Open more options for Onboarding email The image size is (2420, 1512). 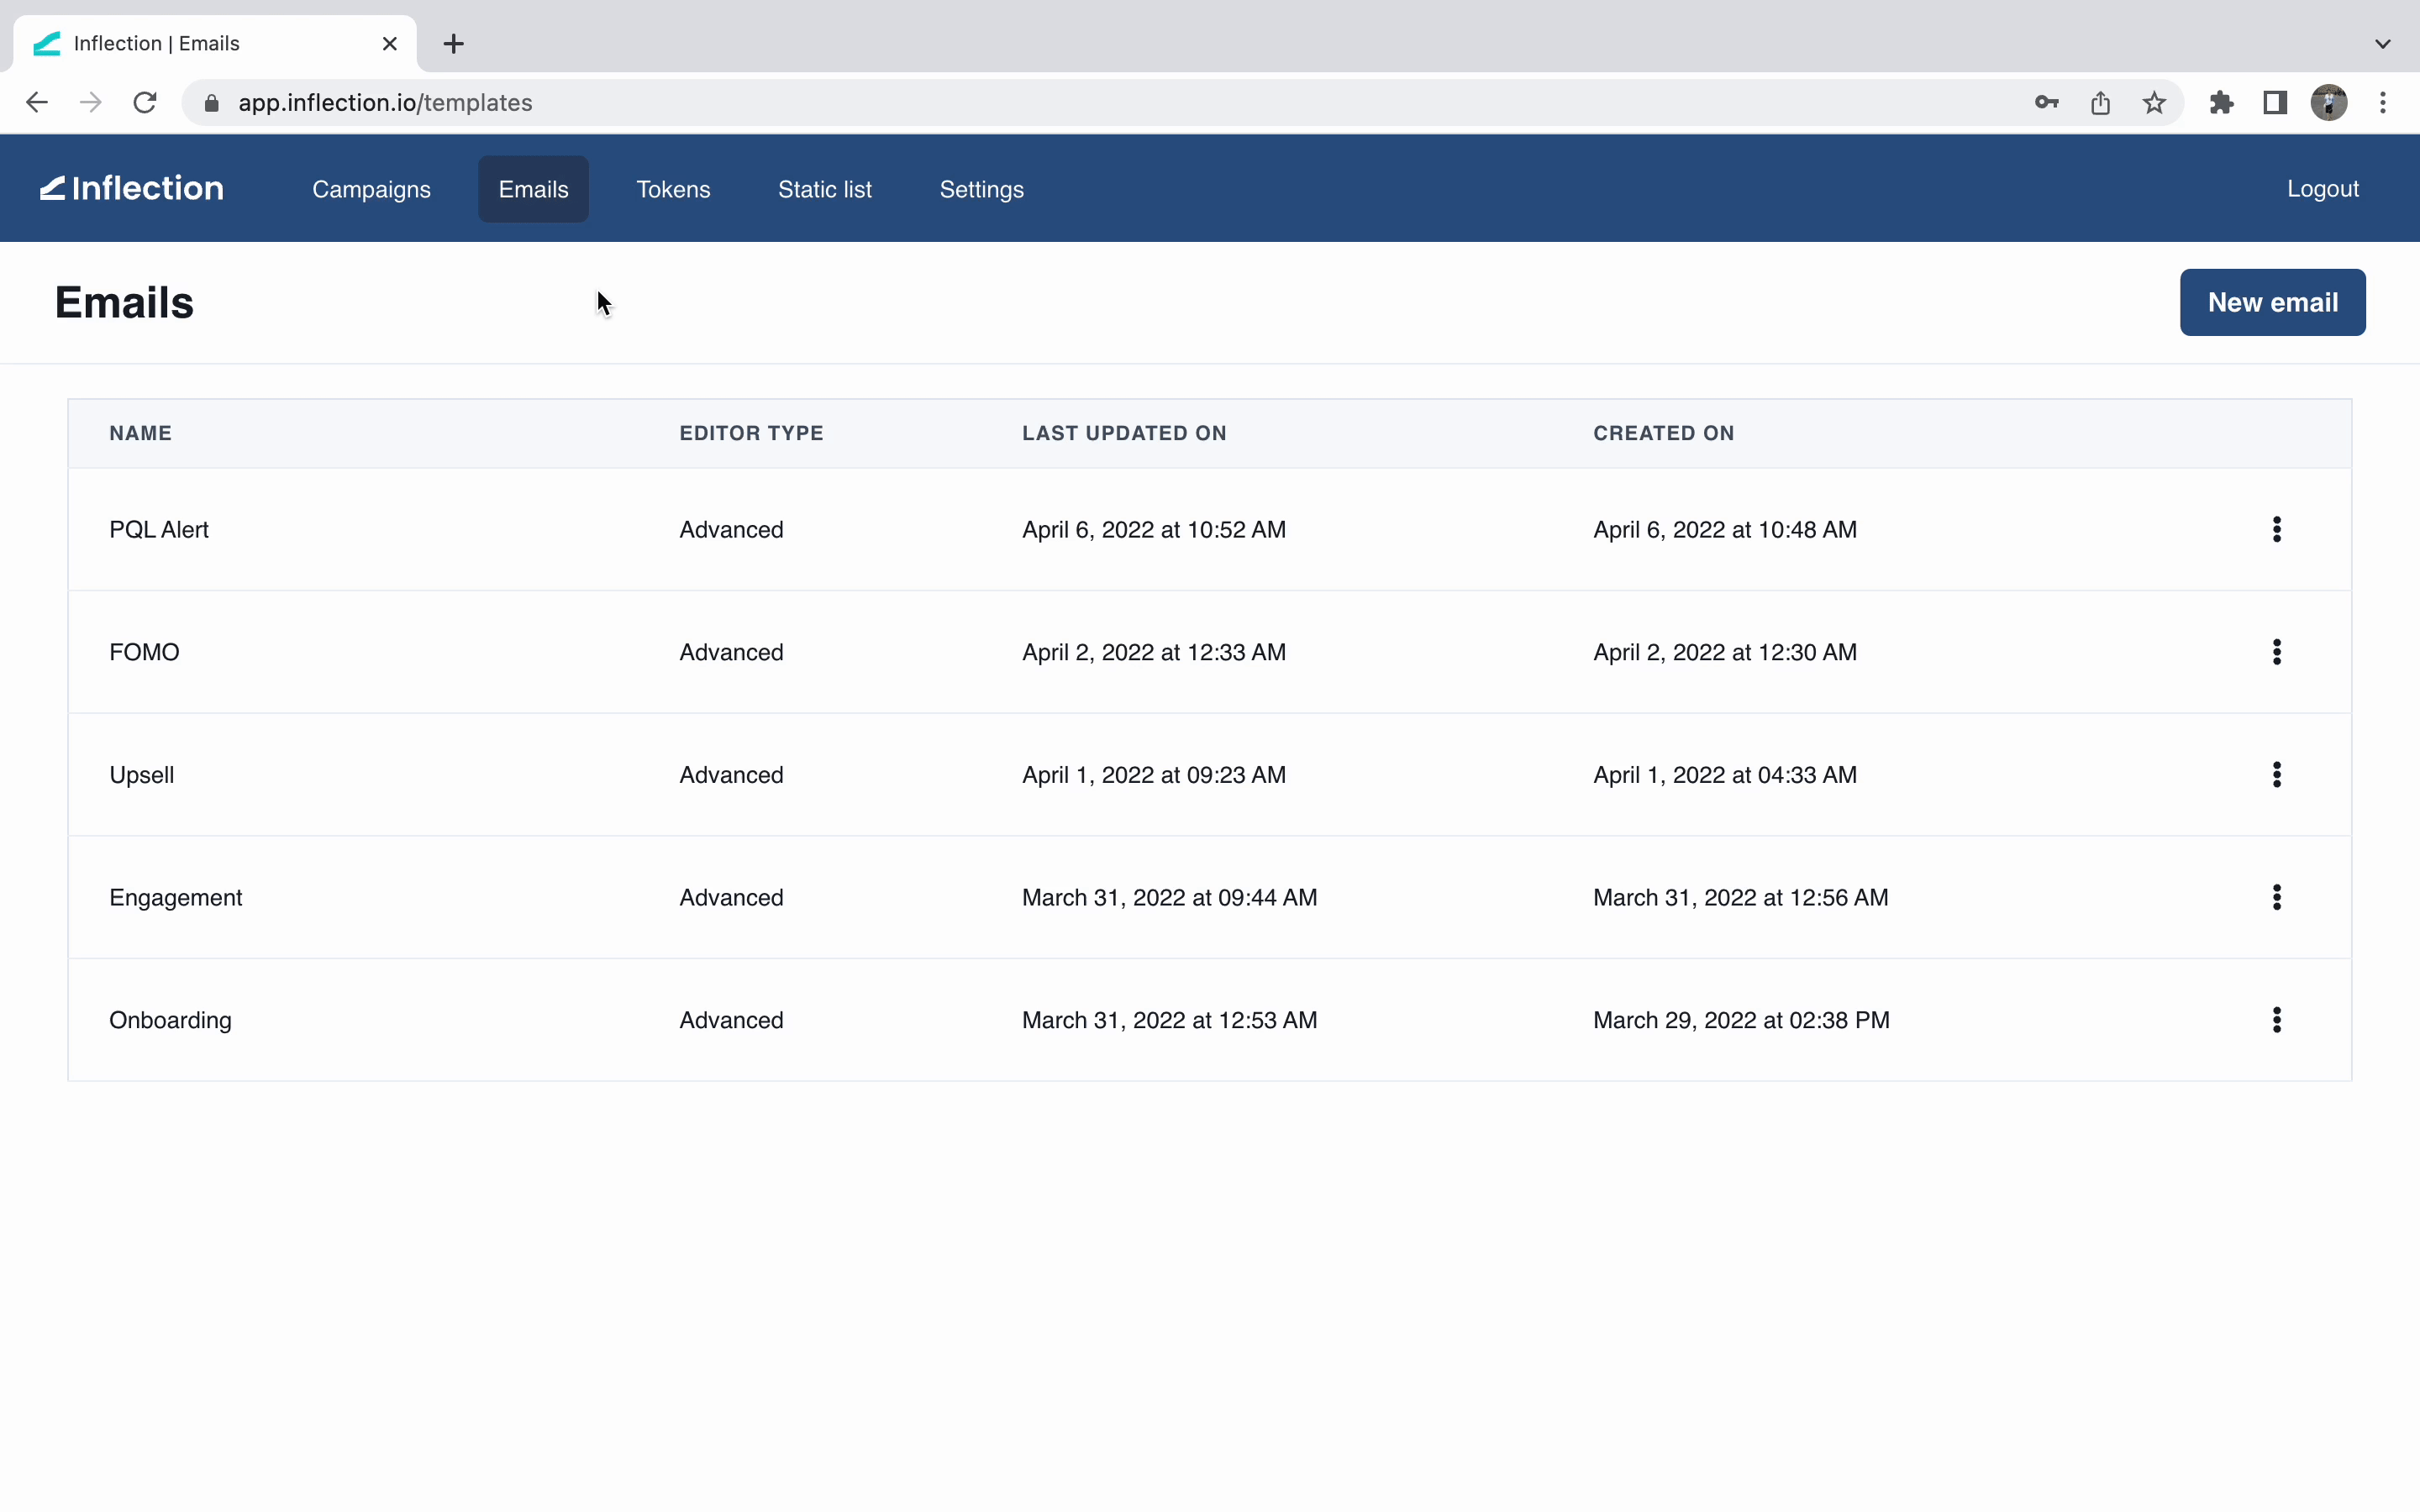tap(2276, 1020)
